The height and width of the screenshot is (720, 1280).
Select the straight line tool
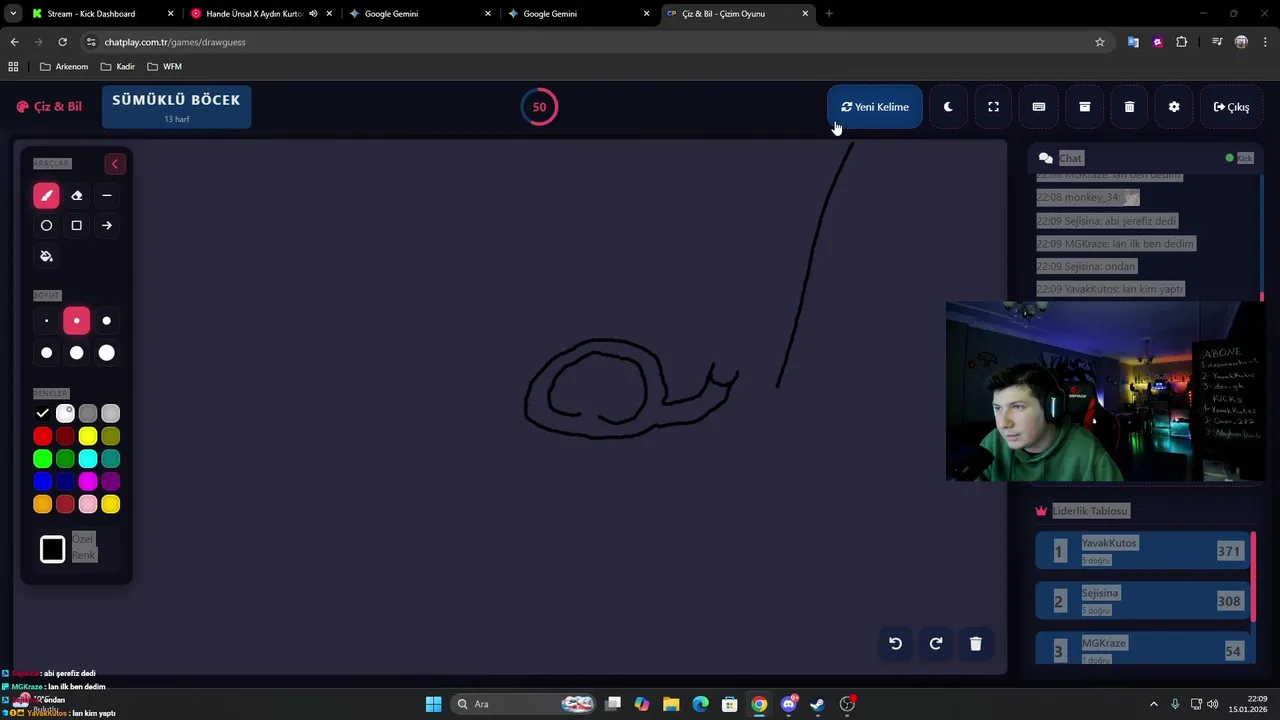tap(107, 196)
